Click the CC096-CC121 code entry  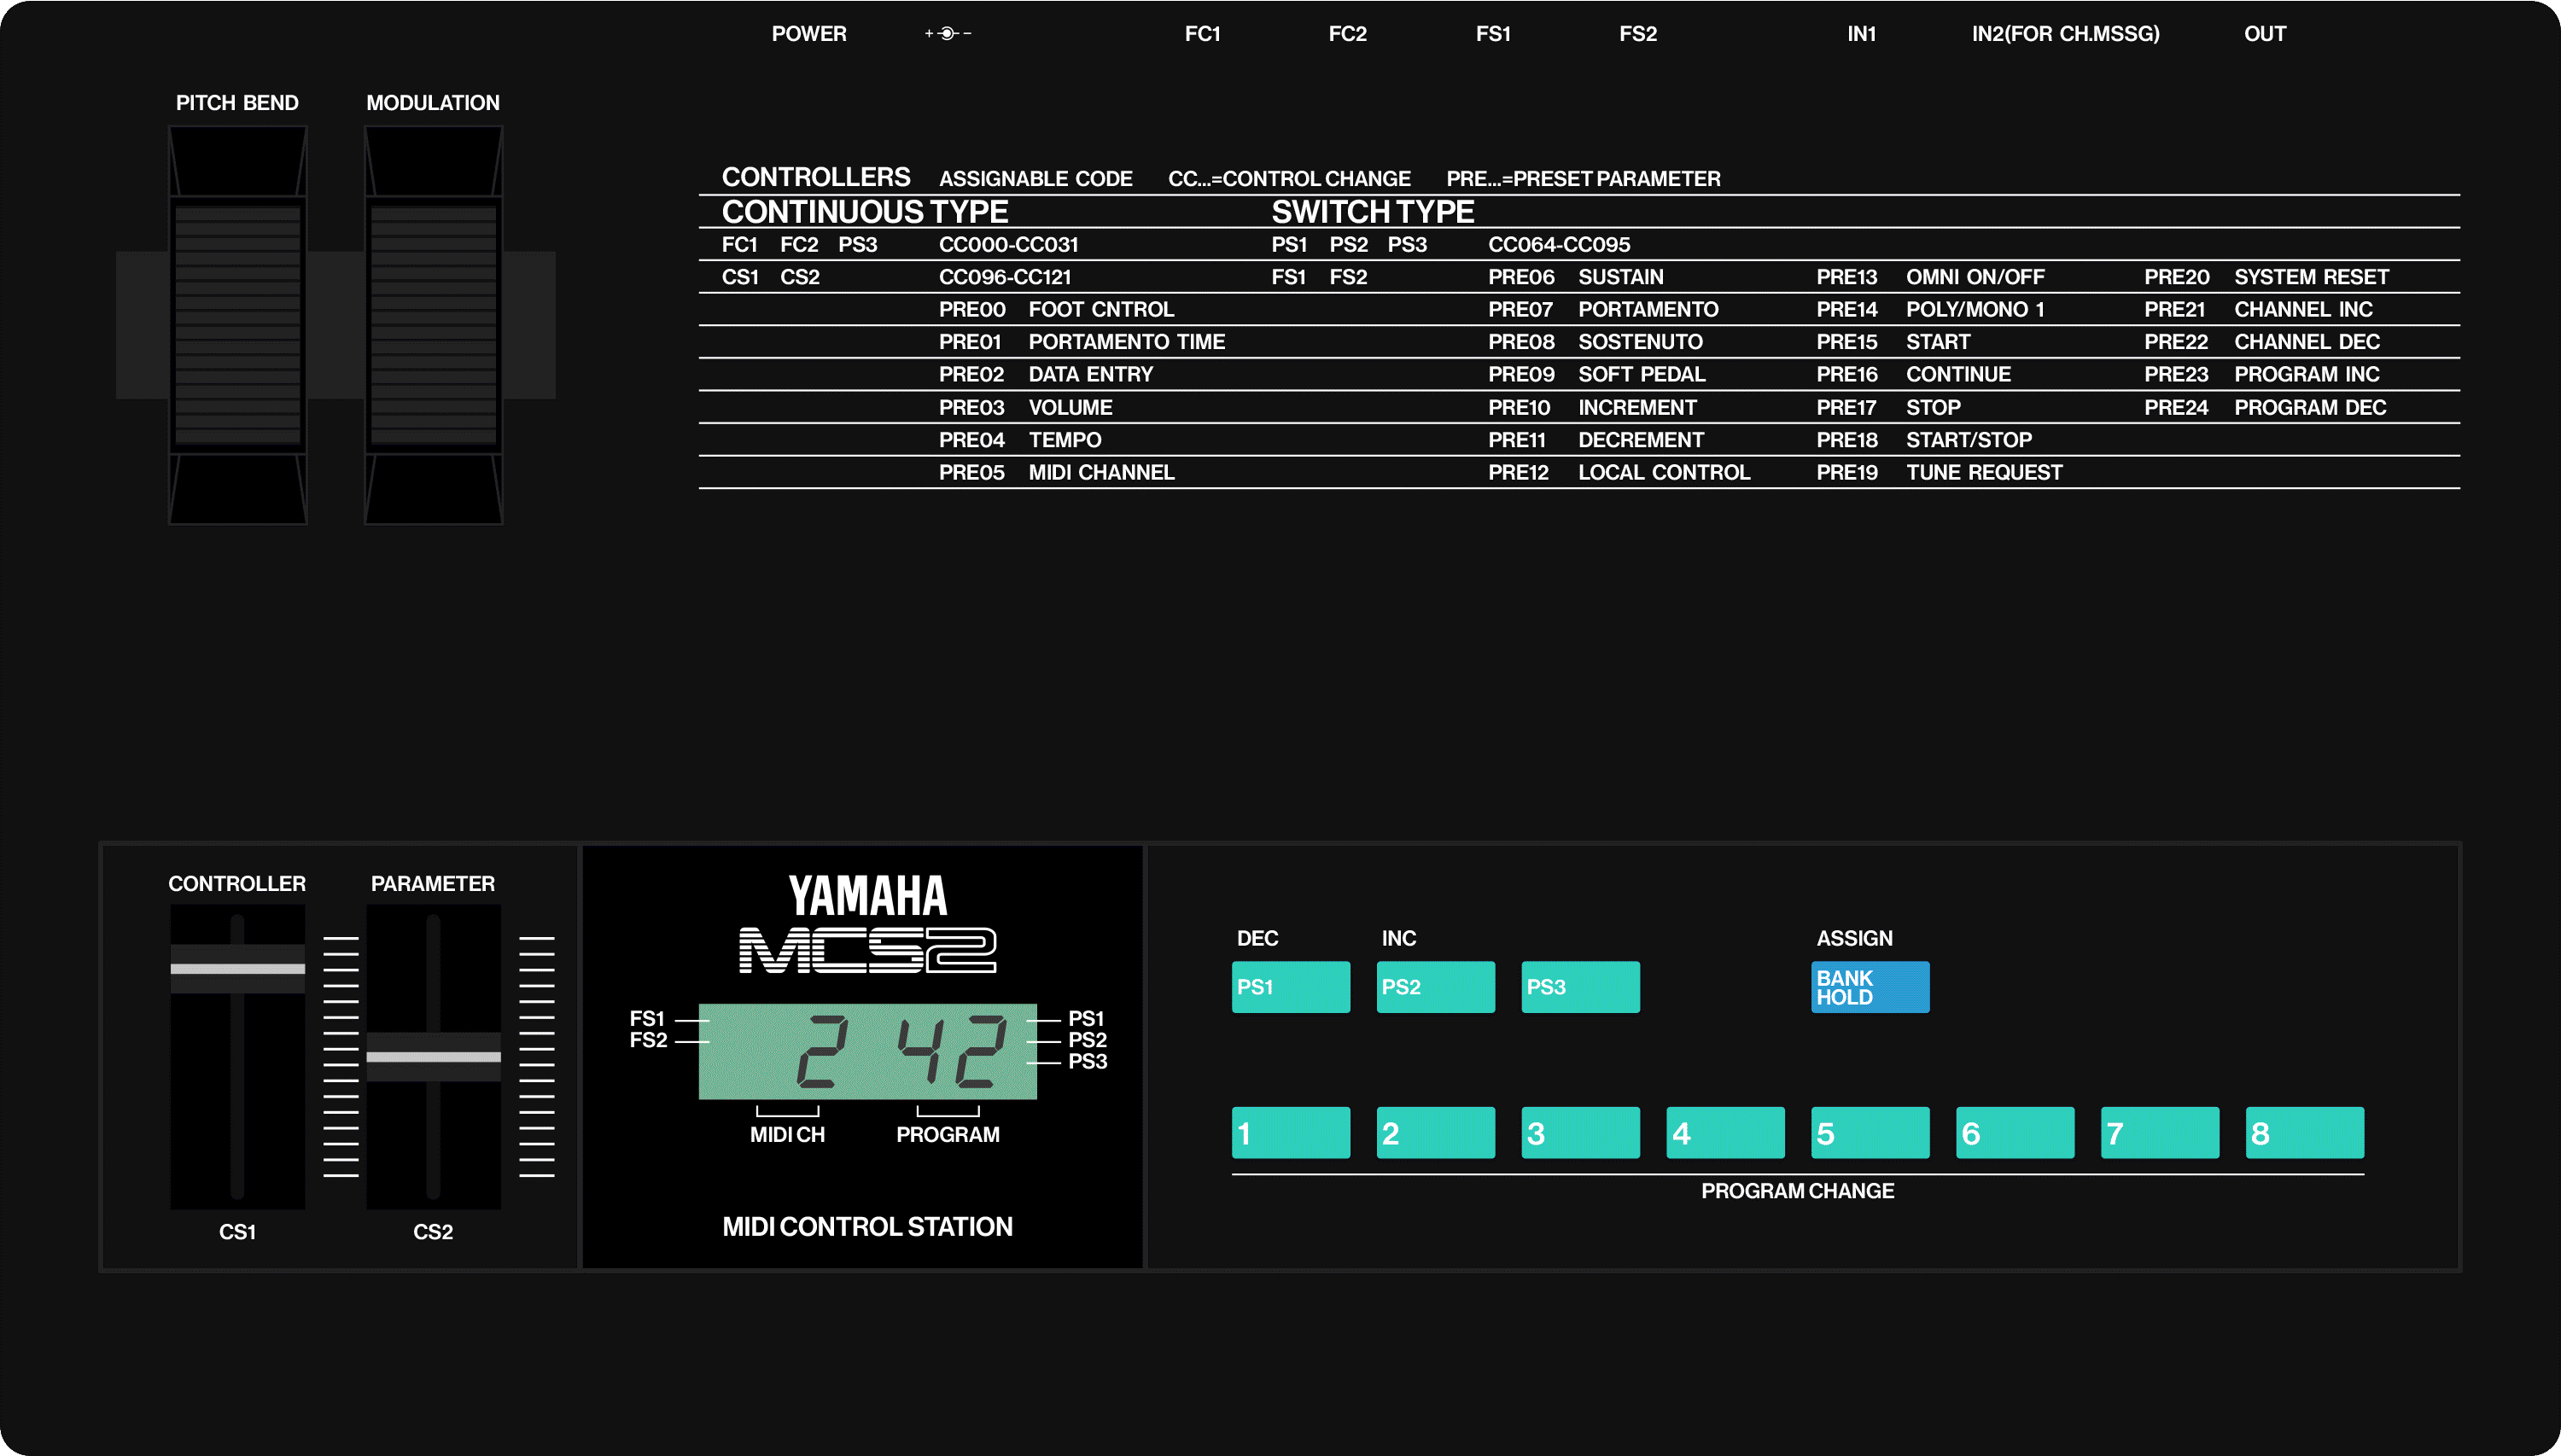[1004, 277]
